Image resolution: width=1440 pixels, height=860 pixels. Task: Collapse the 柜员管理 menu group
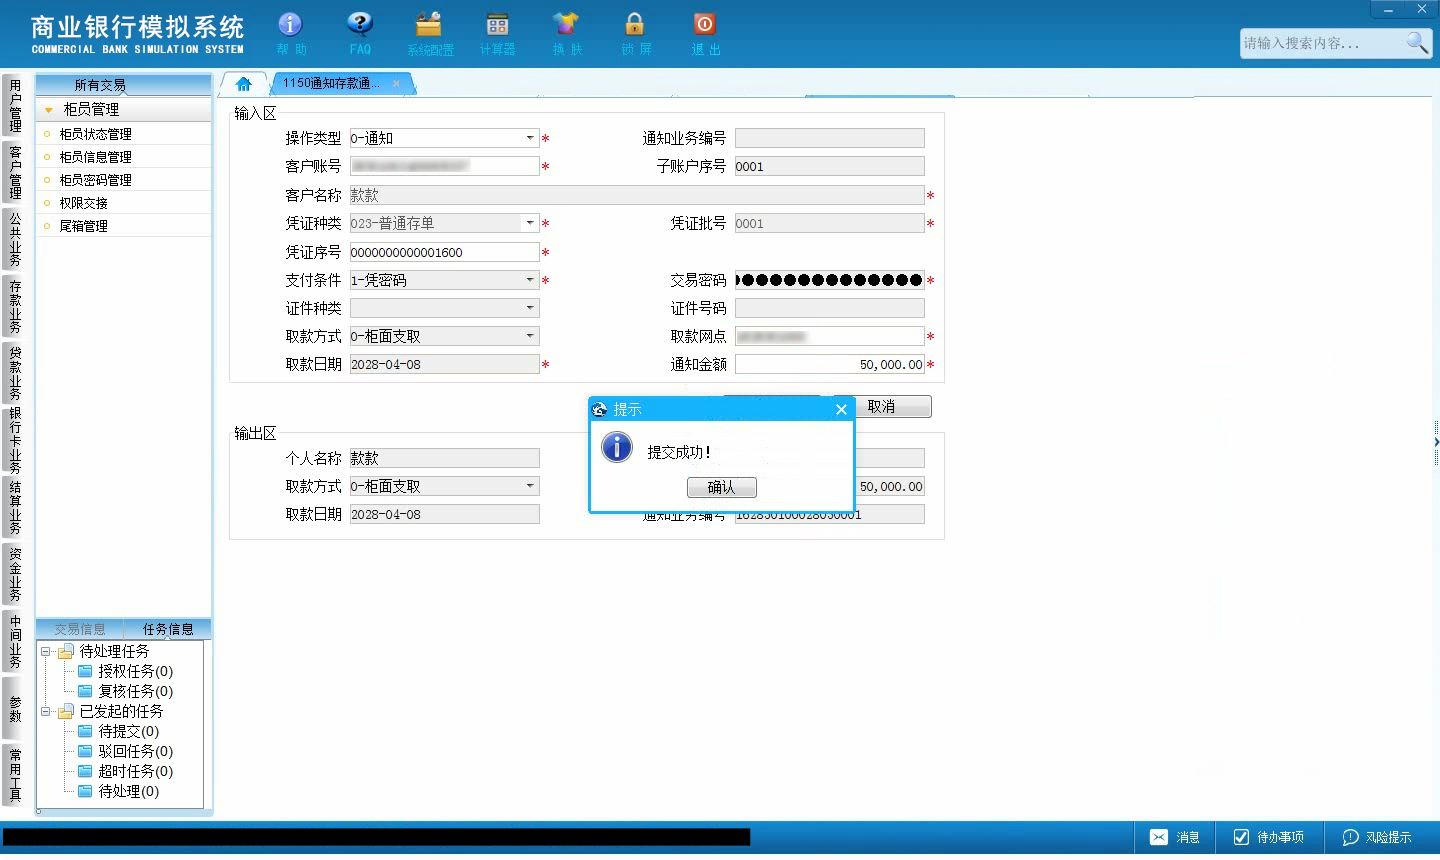tap(48, 110)
